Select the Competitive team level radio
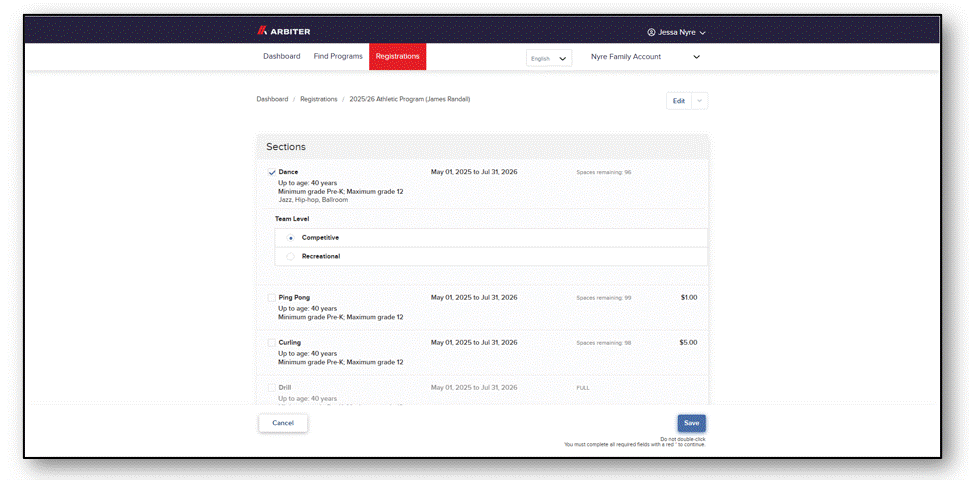This screenshot has width=970, height=480. tap(291, 238)
